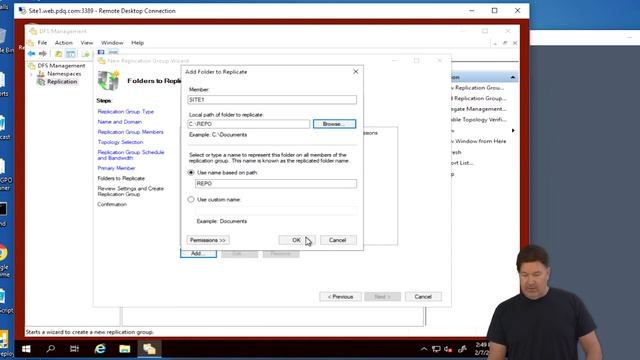Image resolution: width=640 pixels, height=360 pixels.
Task: Click the wizard's Cancel button
Action: (x=423, y=297)
